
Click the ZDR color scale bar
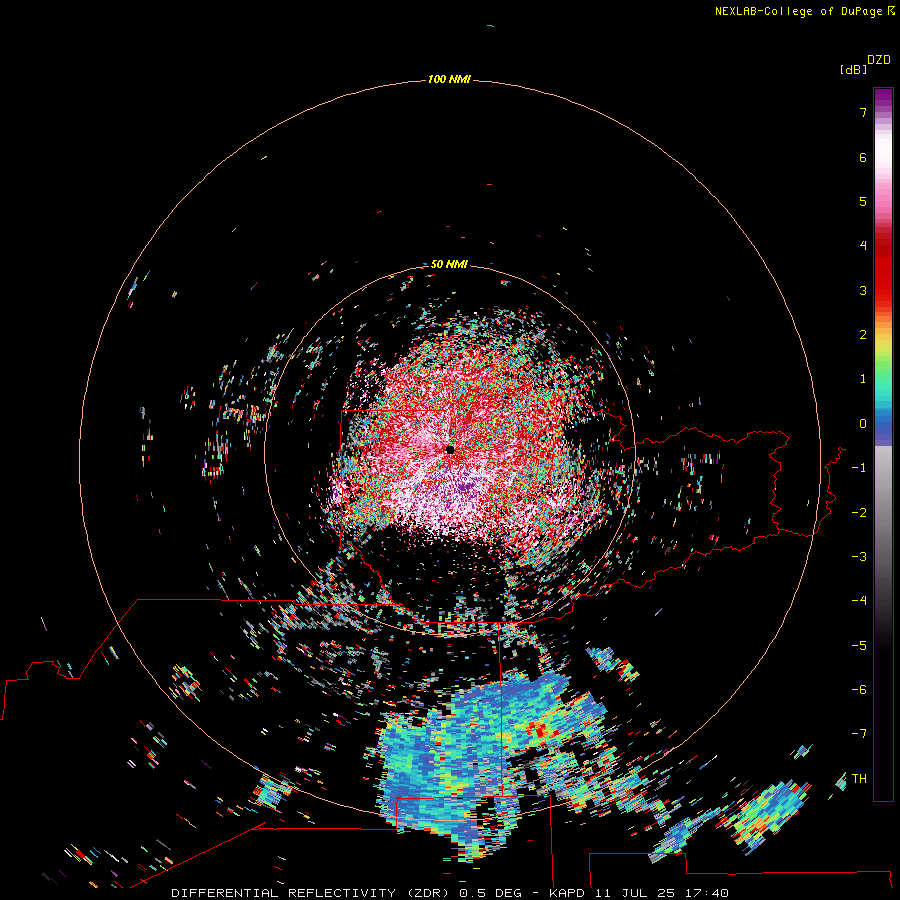[x=883, y=444]
